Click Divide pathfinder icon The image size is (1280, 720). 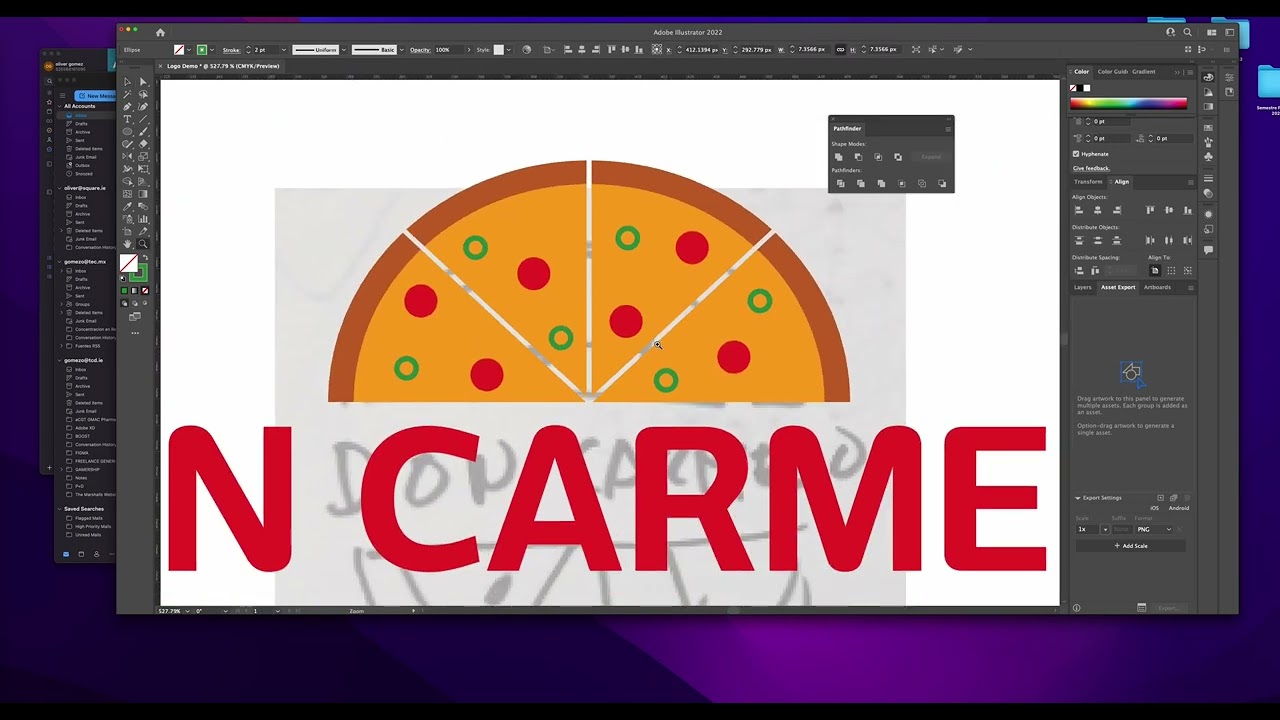[841, 183]
